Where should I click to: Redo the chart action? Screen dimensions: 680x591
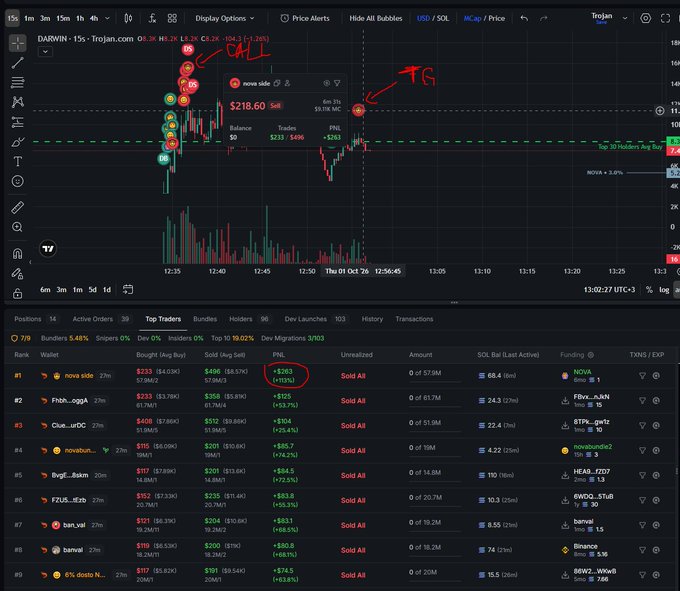tap(543, 18)
